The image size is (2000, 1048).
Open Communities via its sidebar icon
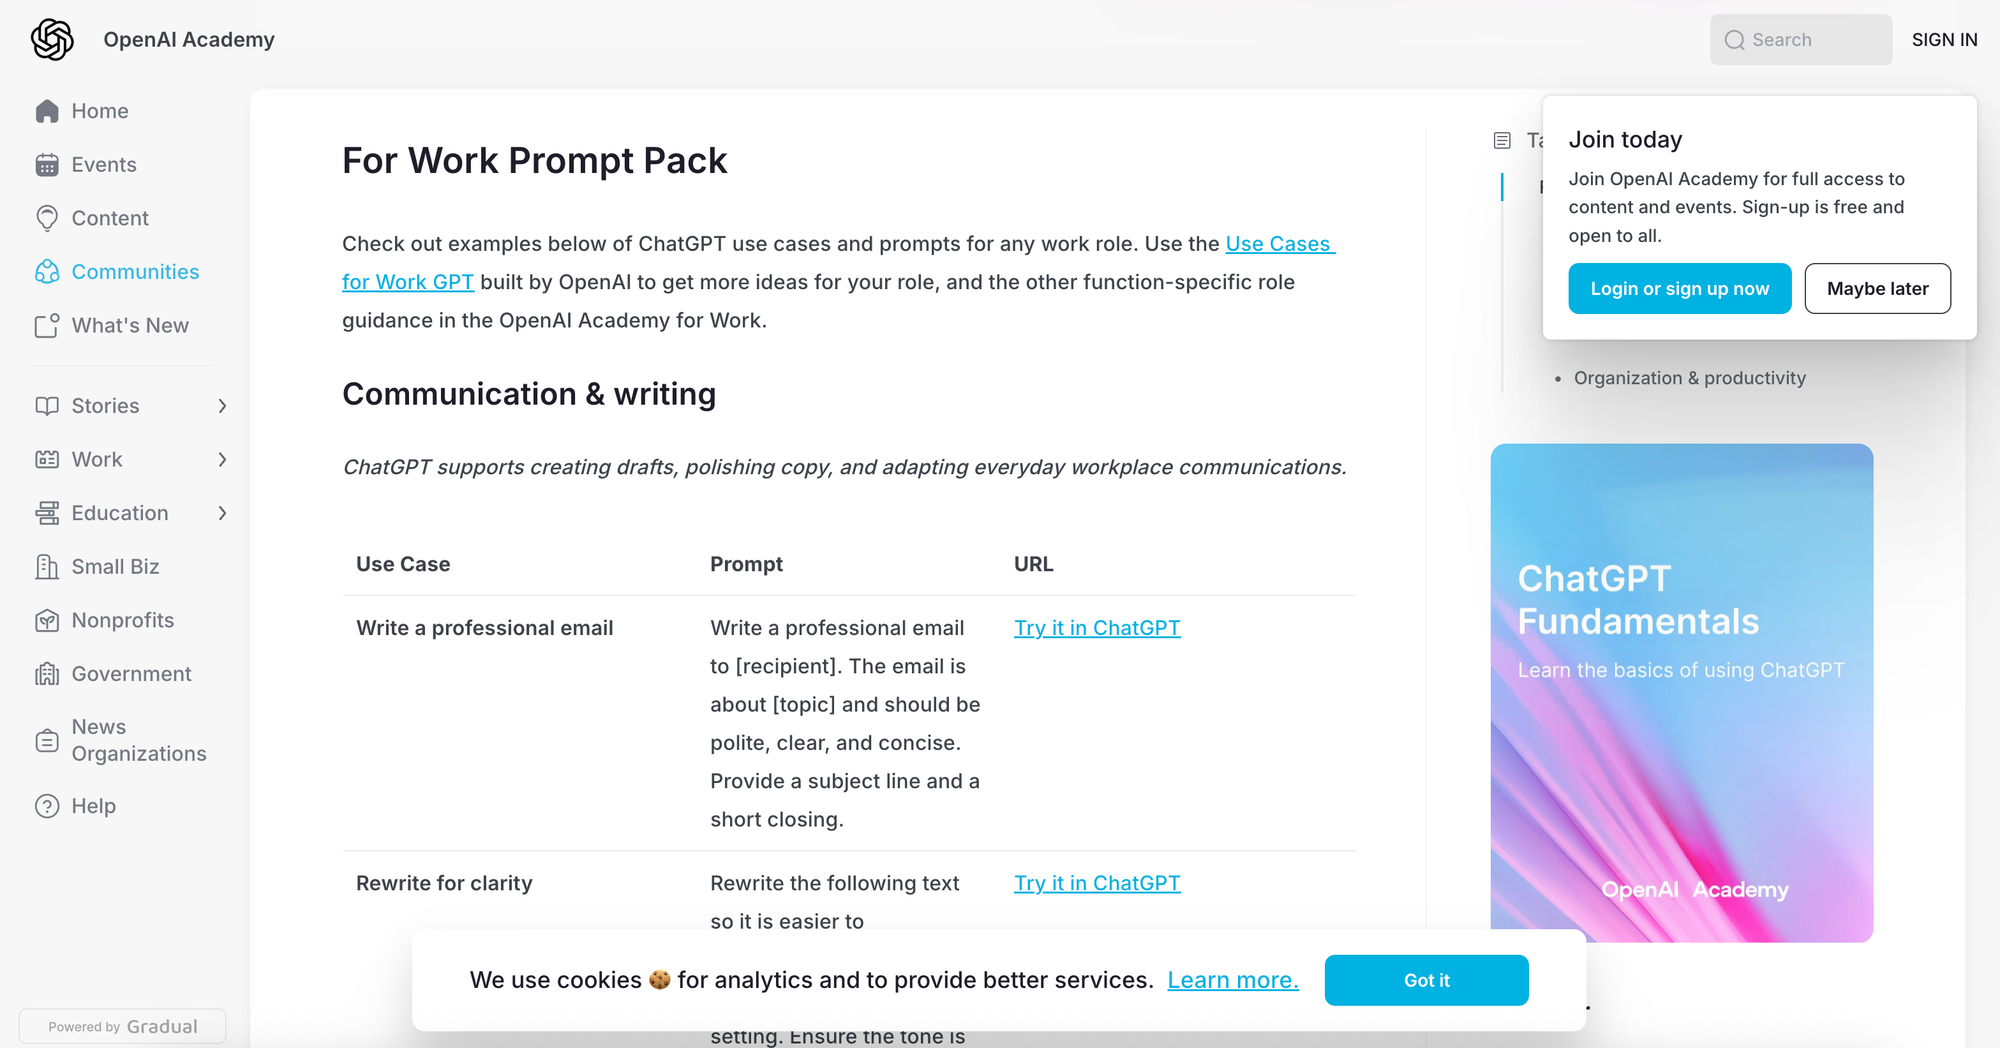47,272
